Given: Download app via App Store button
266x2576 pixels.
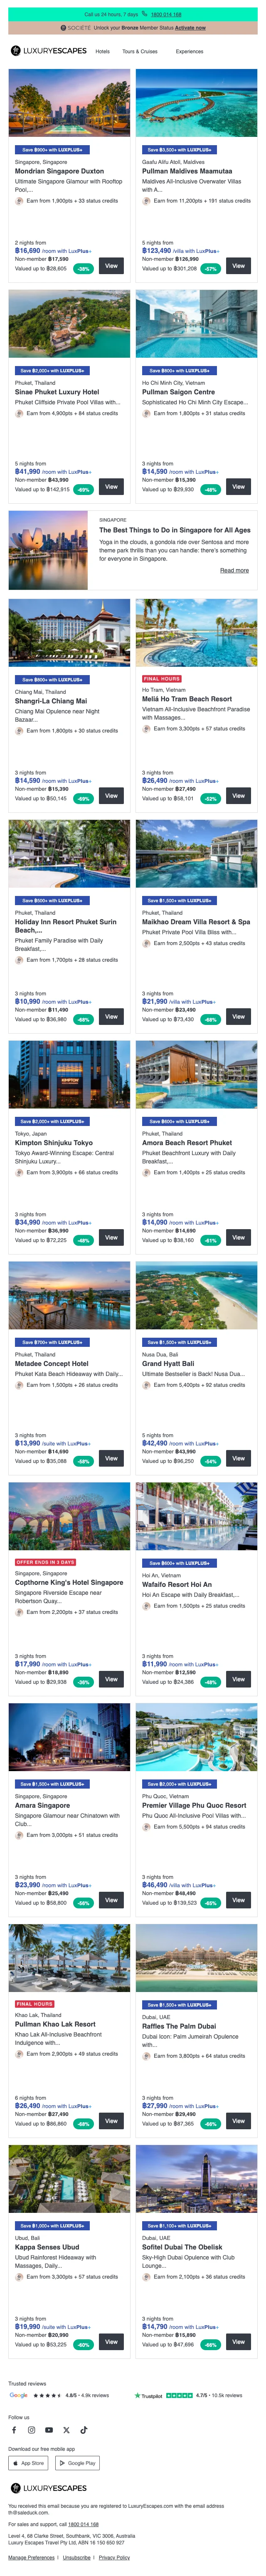Looking at the screenshot, I should [29, 2463].
